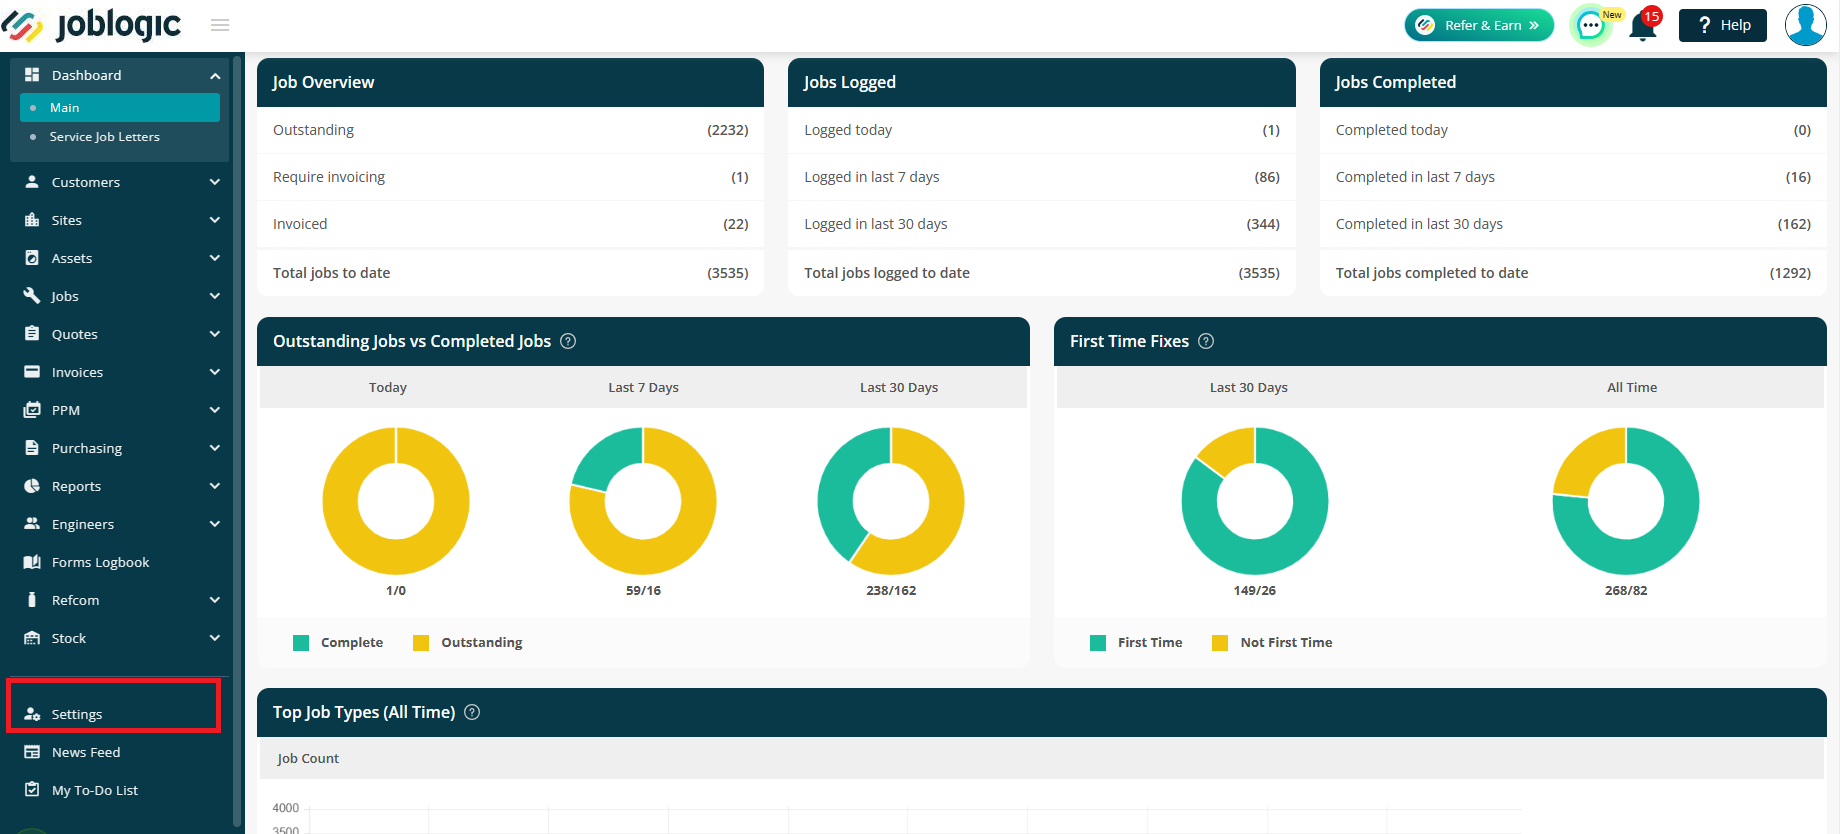1840x834 pixels.
Task: Expand the Stock menu chevron
Action: [x=215, y=638]
